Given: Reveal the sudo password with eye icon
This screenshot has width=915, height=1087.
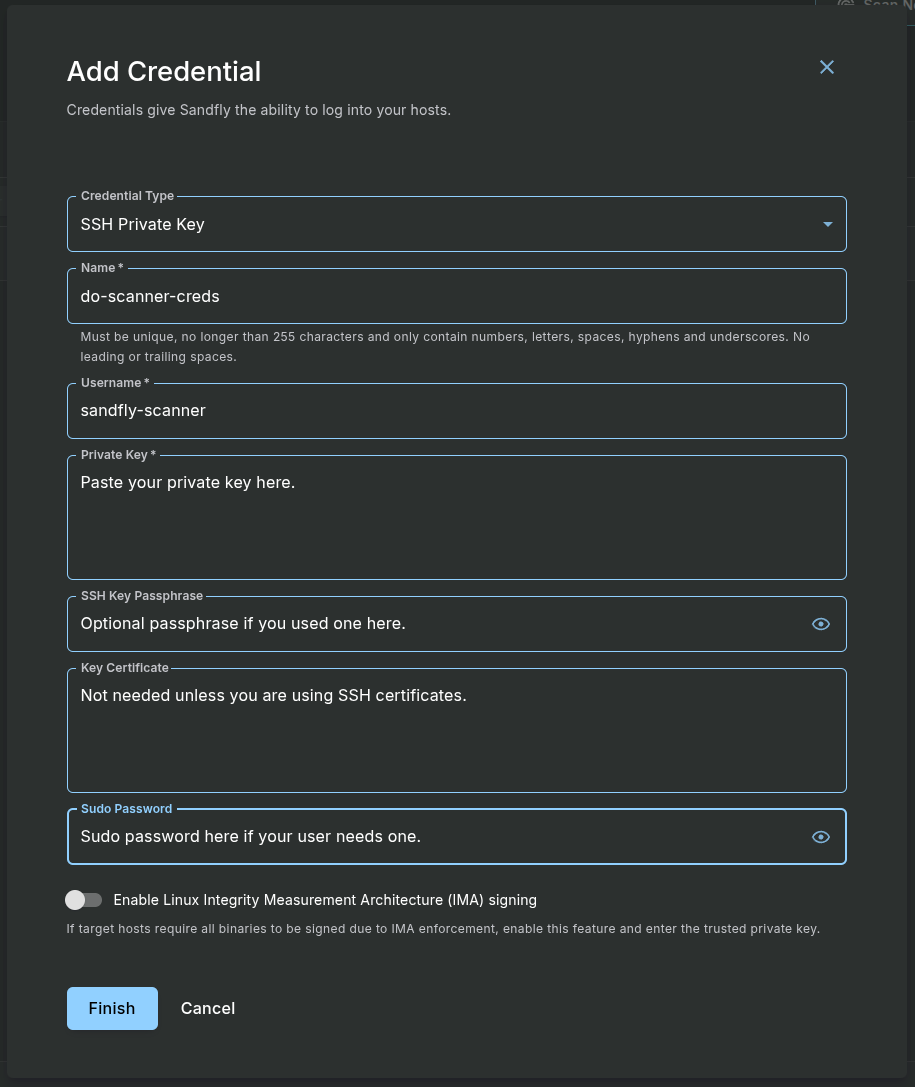Looking at the screenshot, I should tap(821, 837).
